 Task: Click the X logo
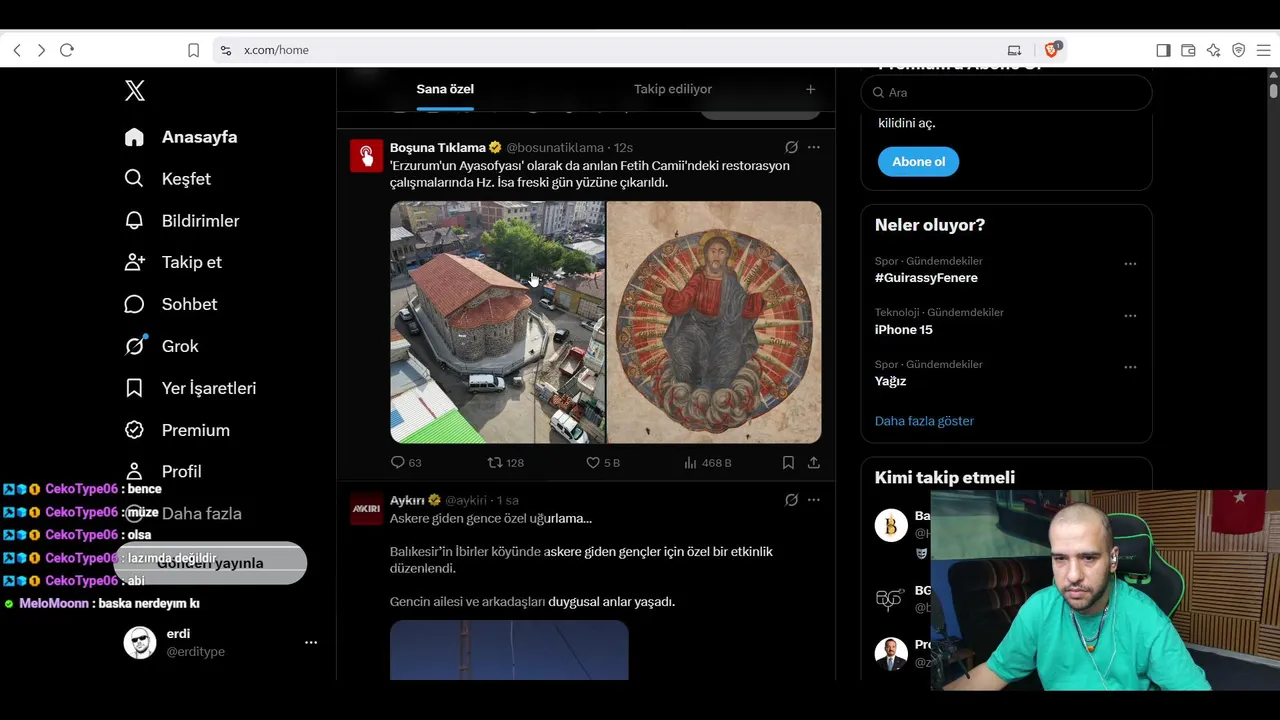[135, 91]
